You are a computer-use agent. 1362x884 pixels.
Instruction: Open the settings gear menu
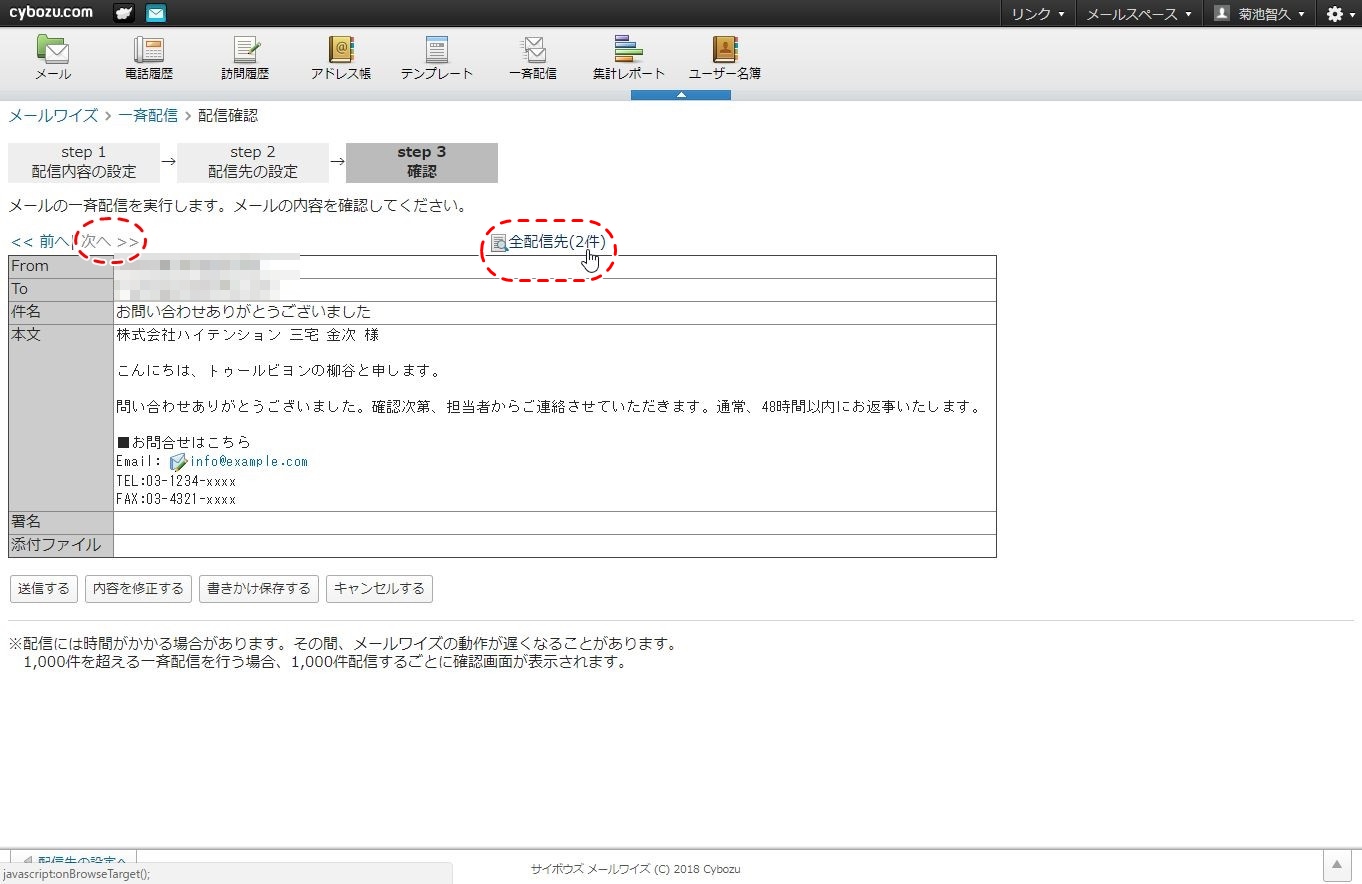(x=1338, y=14)
